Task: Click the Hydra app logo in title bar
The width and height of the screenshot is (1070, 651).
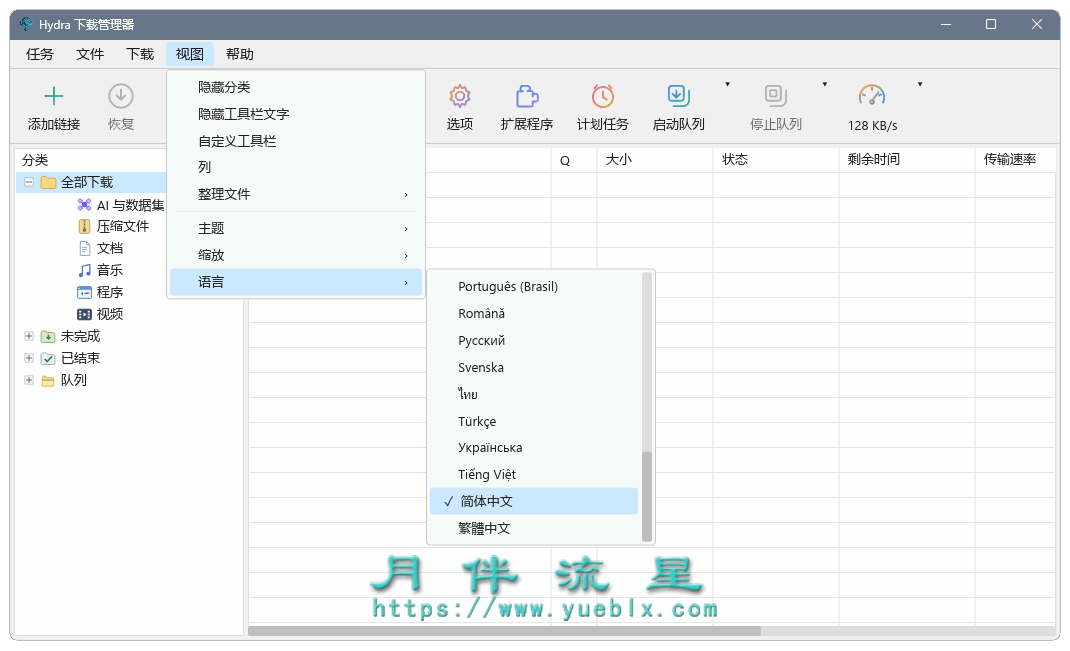Action: click(x=26, y=24)
